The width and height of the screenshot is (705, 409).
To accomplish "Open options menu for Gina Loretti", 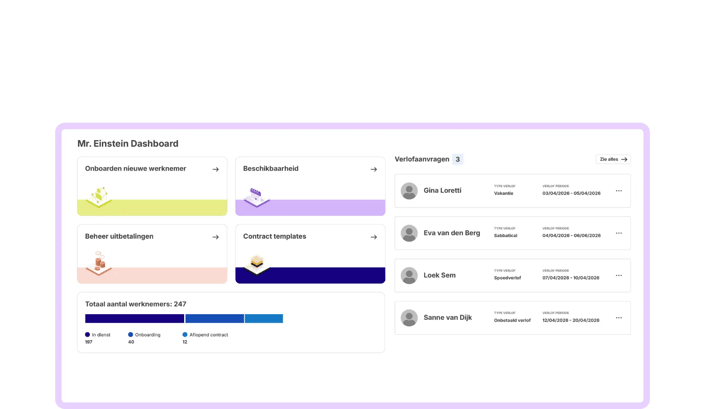I will pos(619,191).
